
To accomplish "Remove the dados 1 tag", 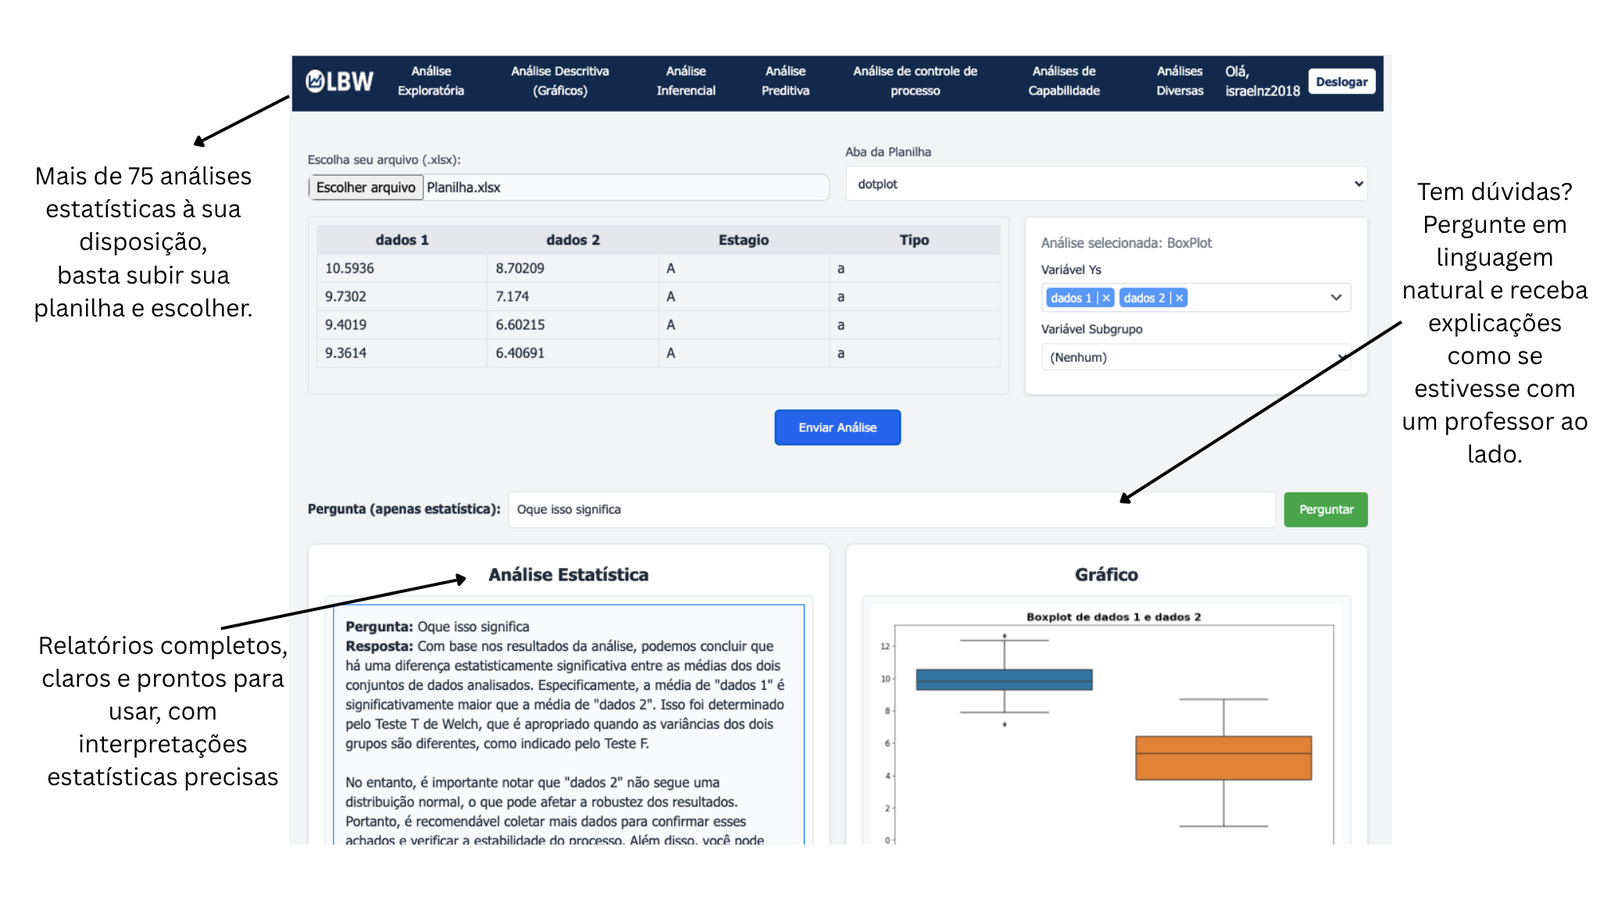I will pyautogui.click(x=1106, y=298).
